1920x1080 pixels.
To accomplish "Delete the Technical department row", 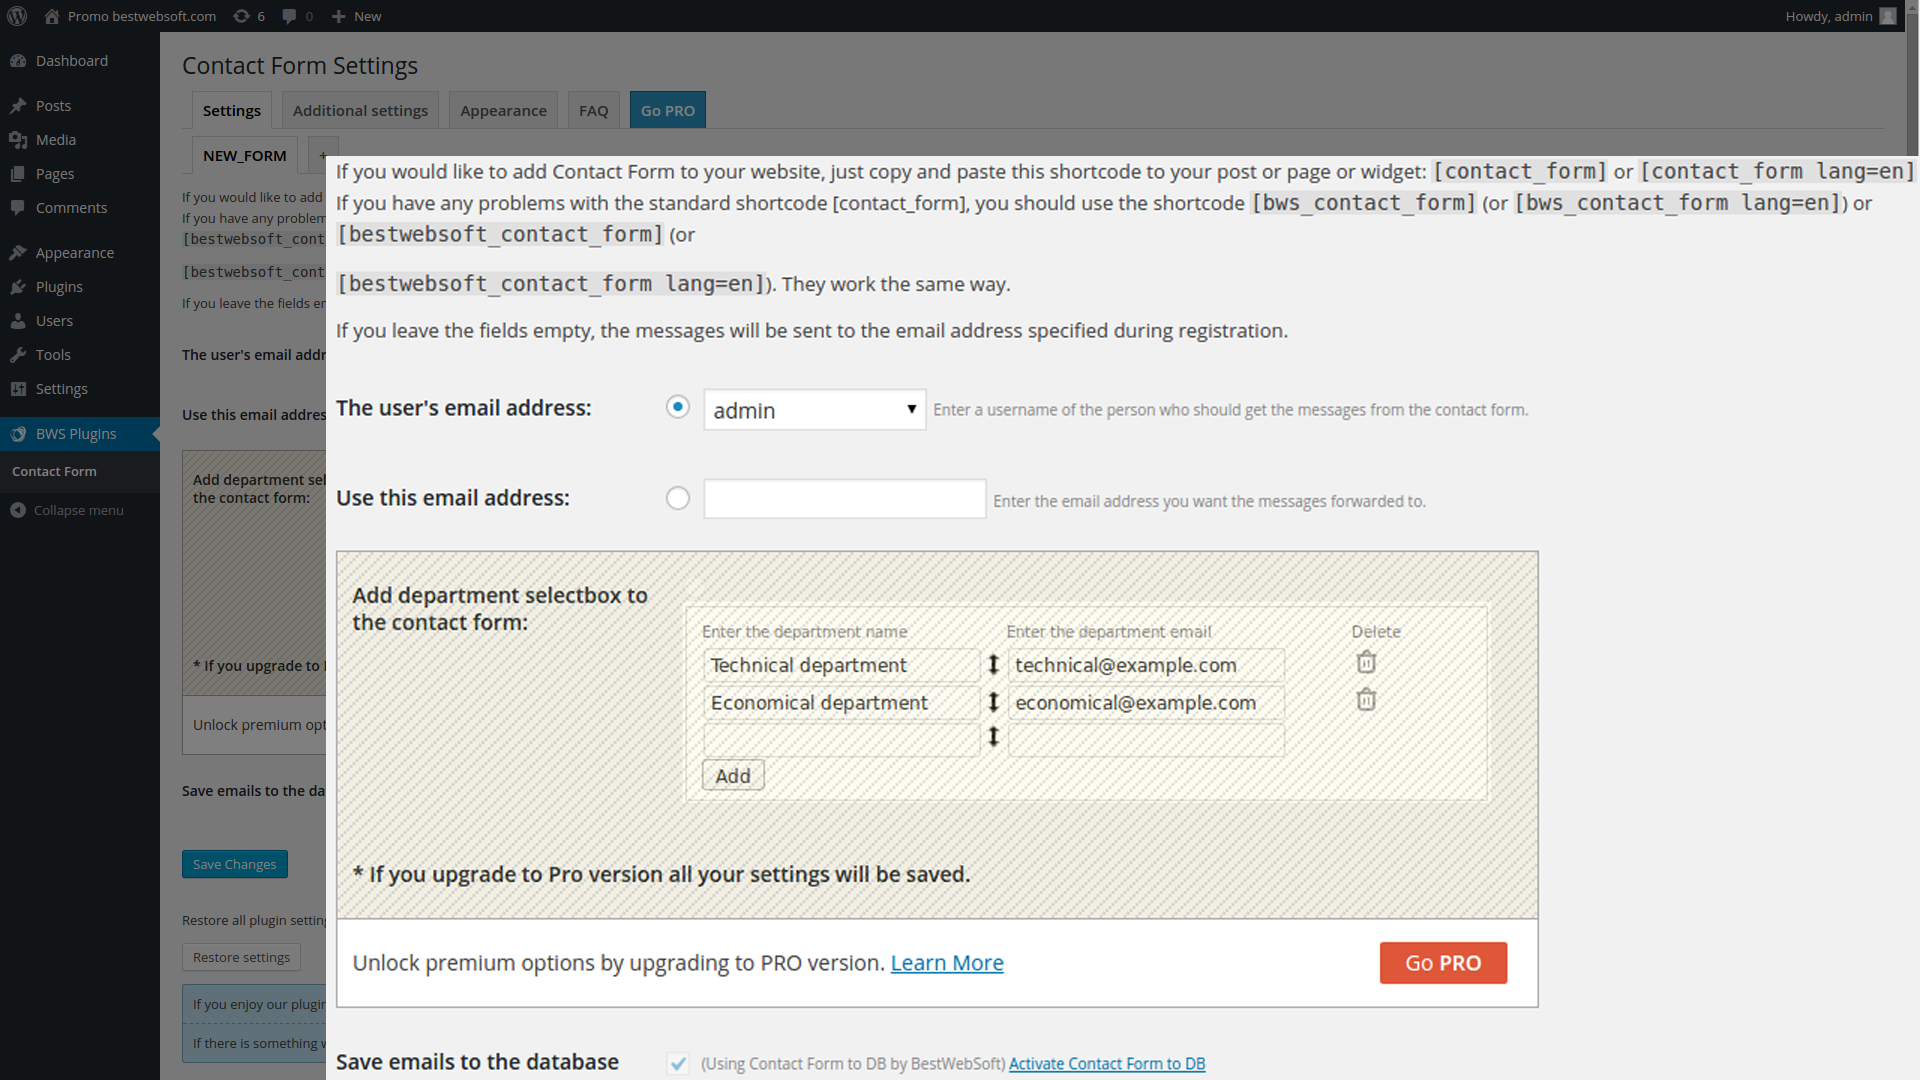I will pos(1366,662).
